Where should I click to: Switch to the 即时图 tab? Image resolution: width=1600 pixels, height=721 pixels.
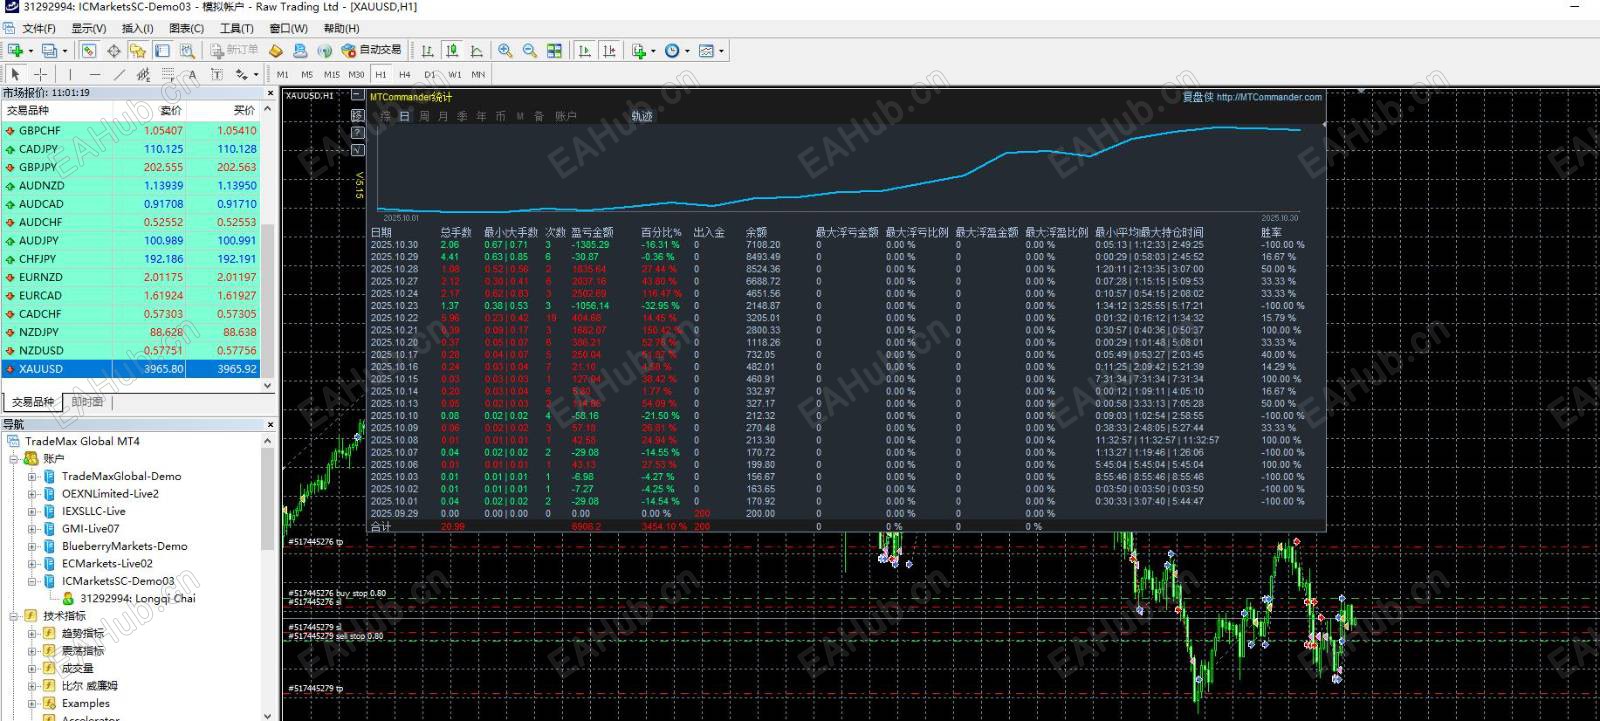pos(87,402)
